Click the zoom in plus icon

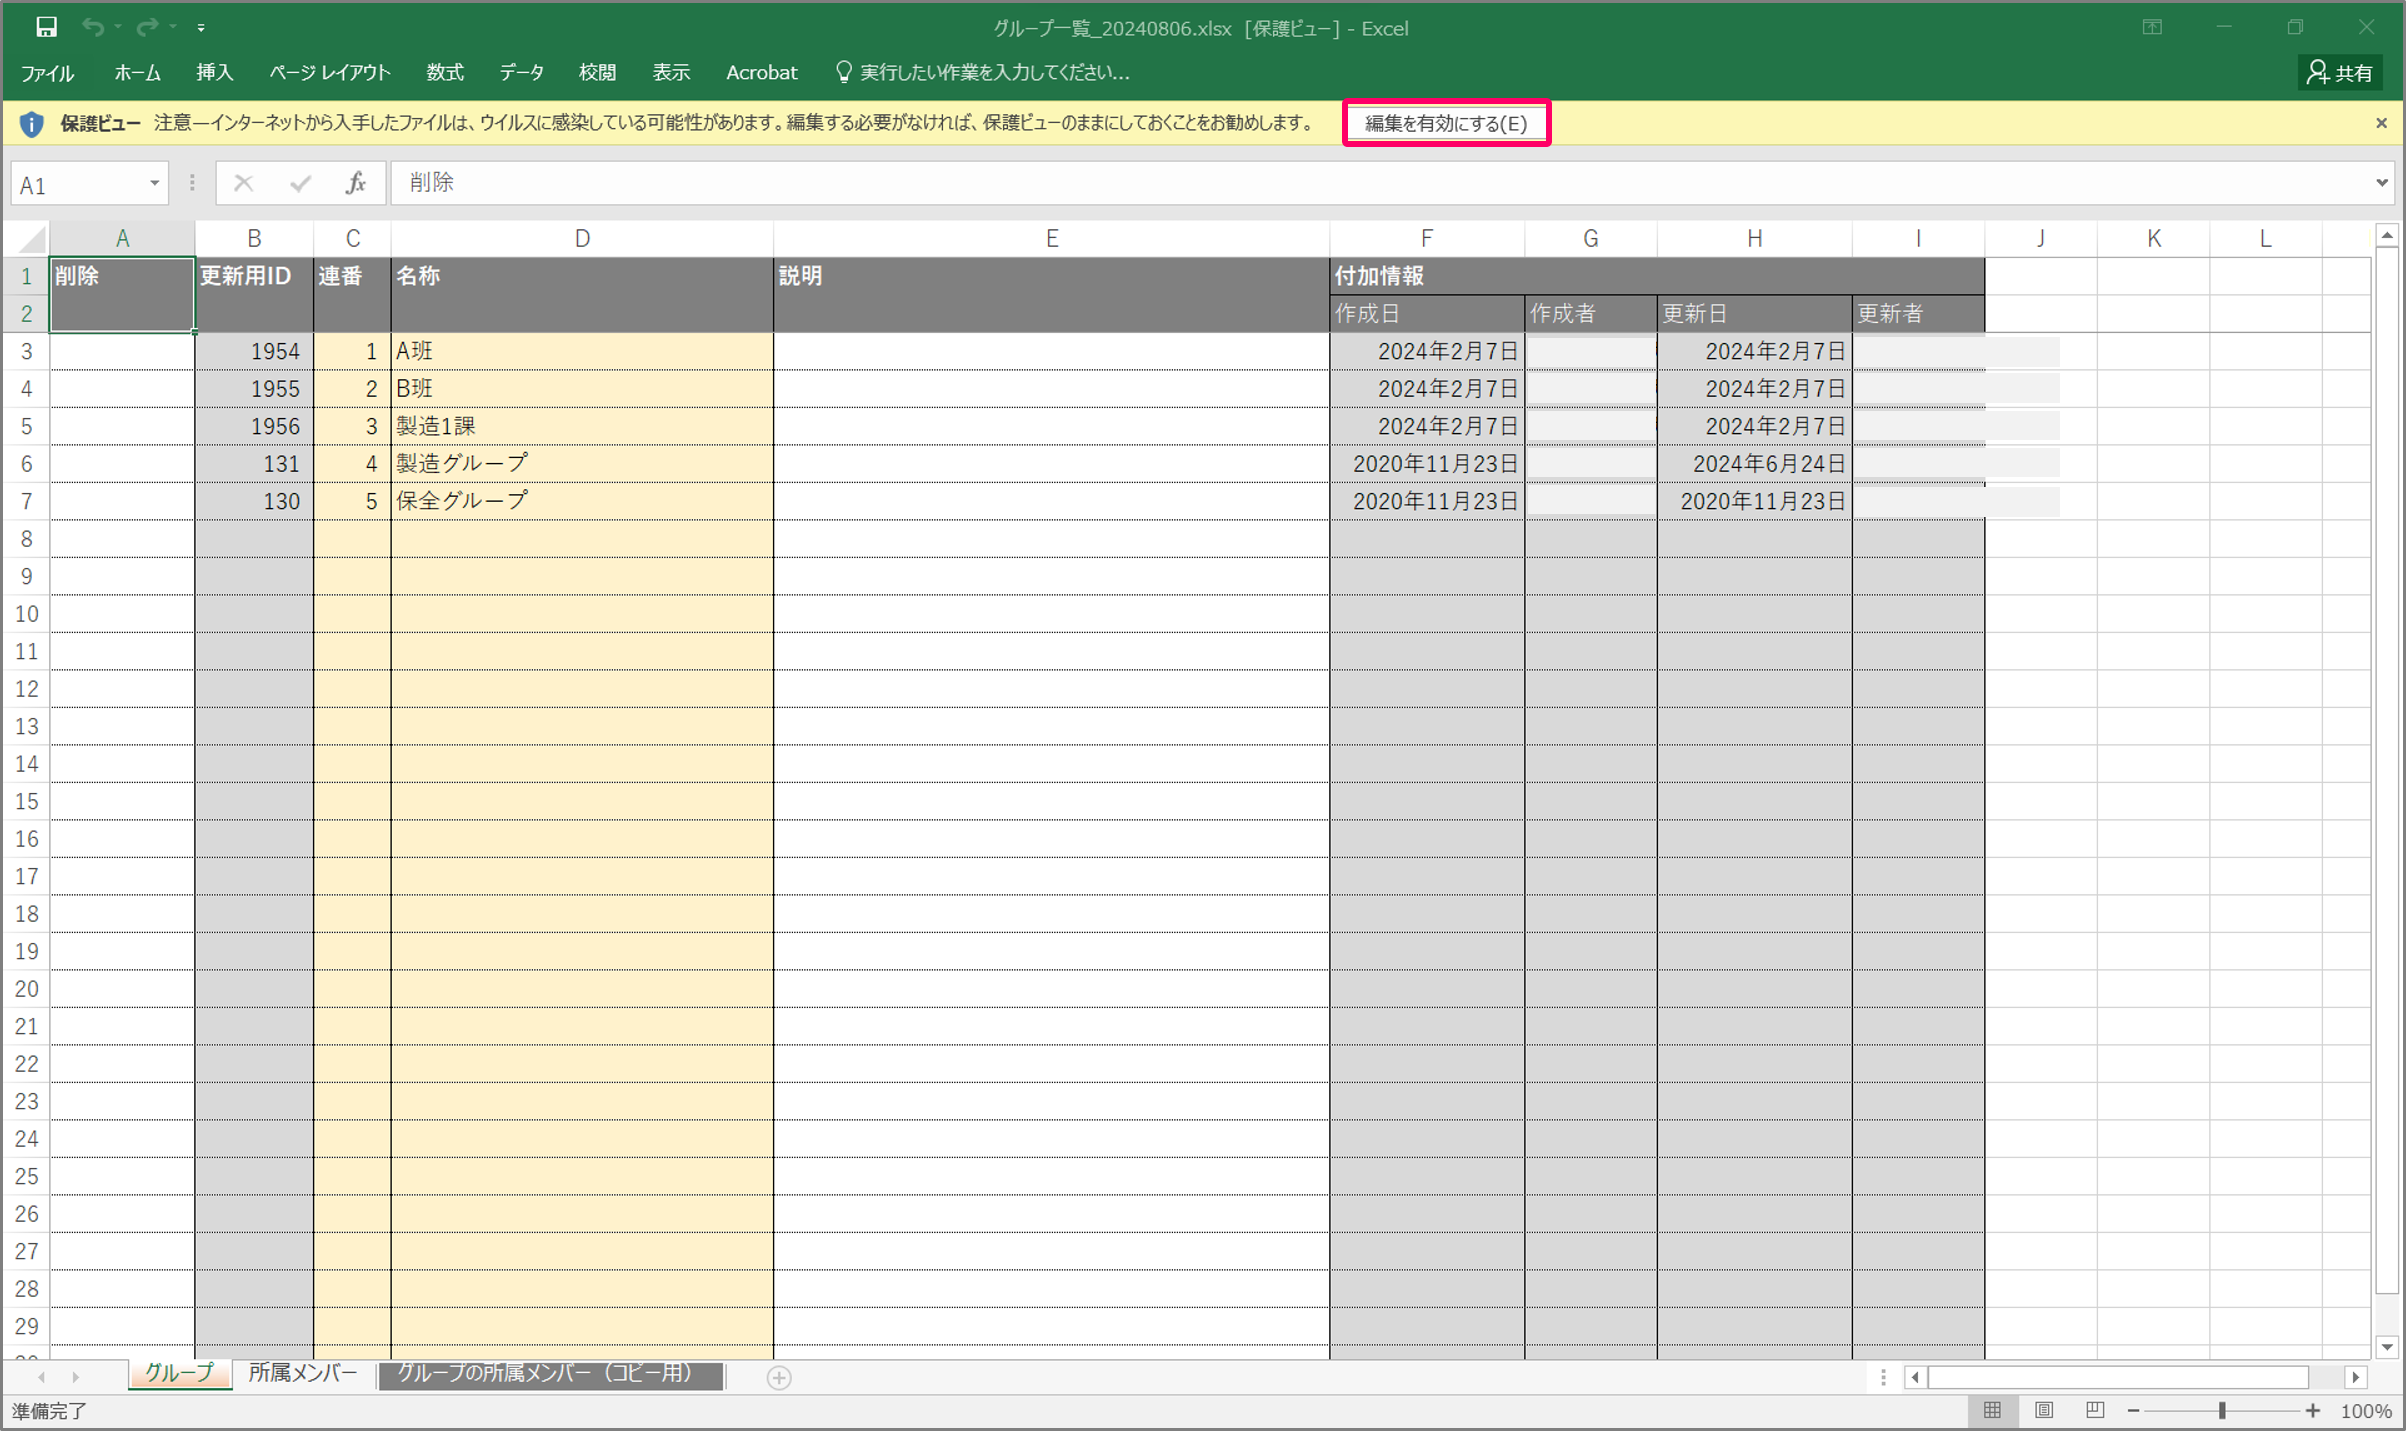tap(2312, 1410)
